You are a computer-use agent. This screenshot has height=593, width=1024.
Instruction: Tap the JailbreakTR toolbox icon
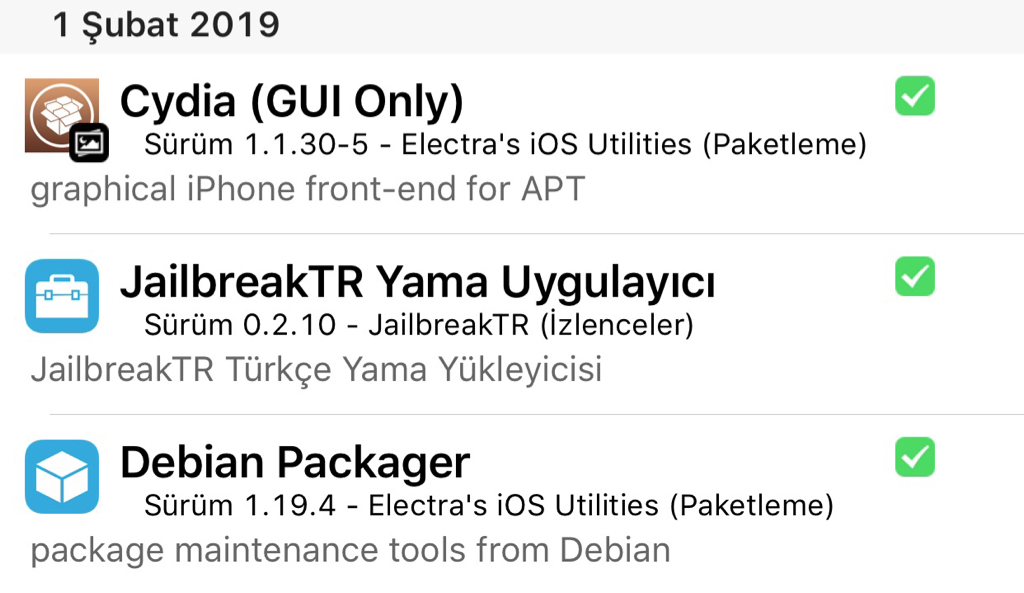tap(62, 296)
